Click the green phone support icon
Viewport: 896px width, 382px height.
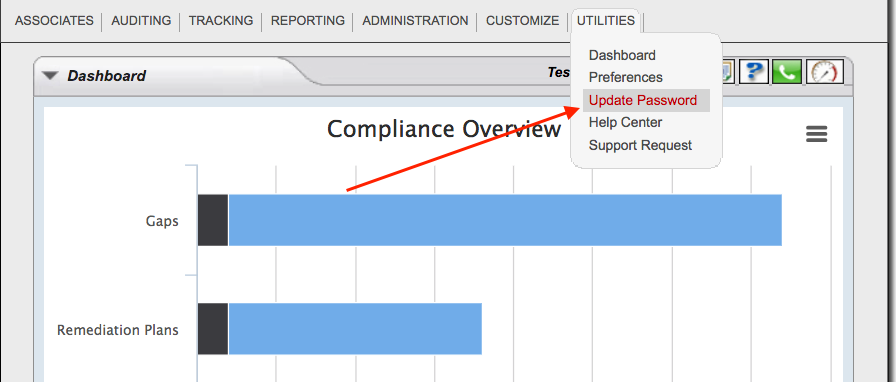click(x=787, y=72)
